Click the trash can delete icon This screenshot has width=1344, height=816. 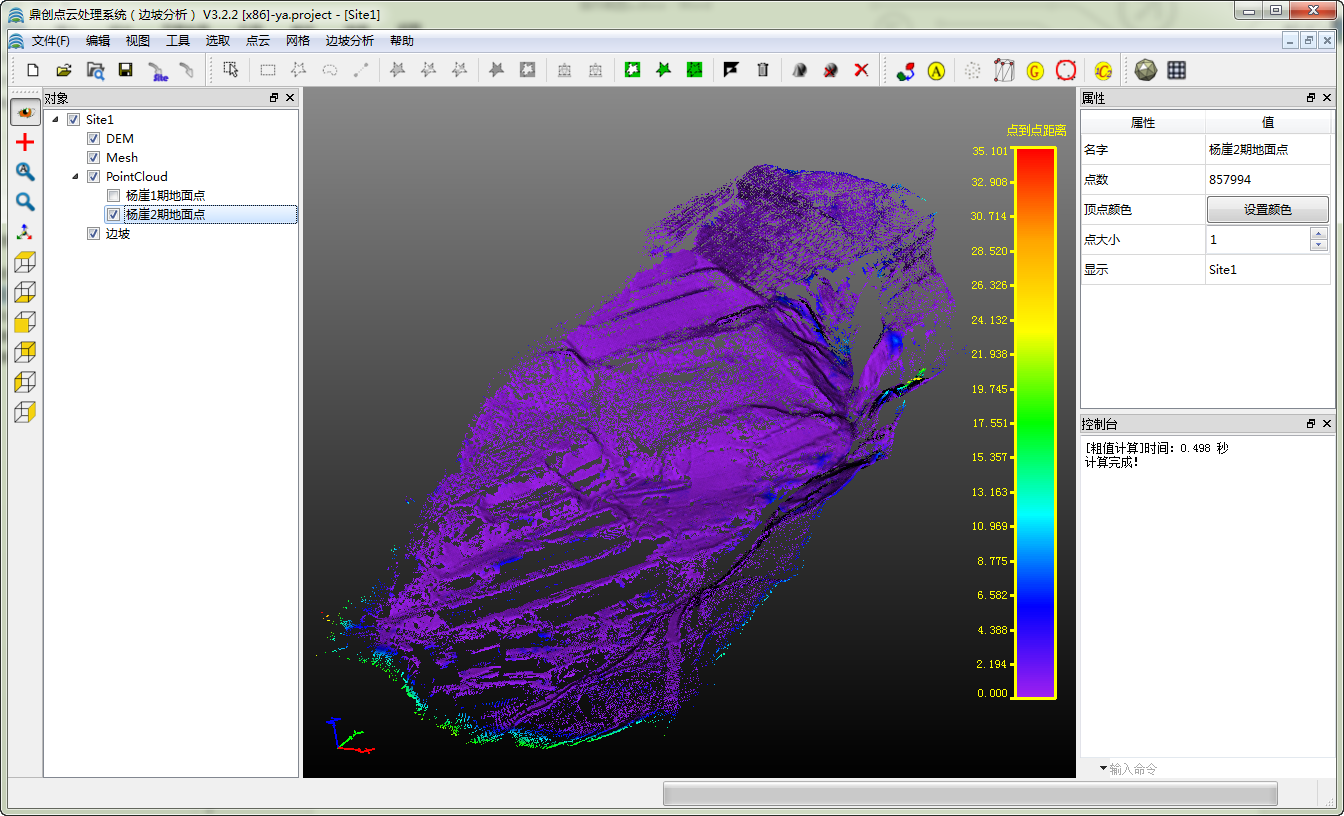tap(763, 70)
